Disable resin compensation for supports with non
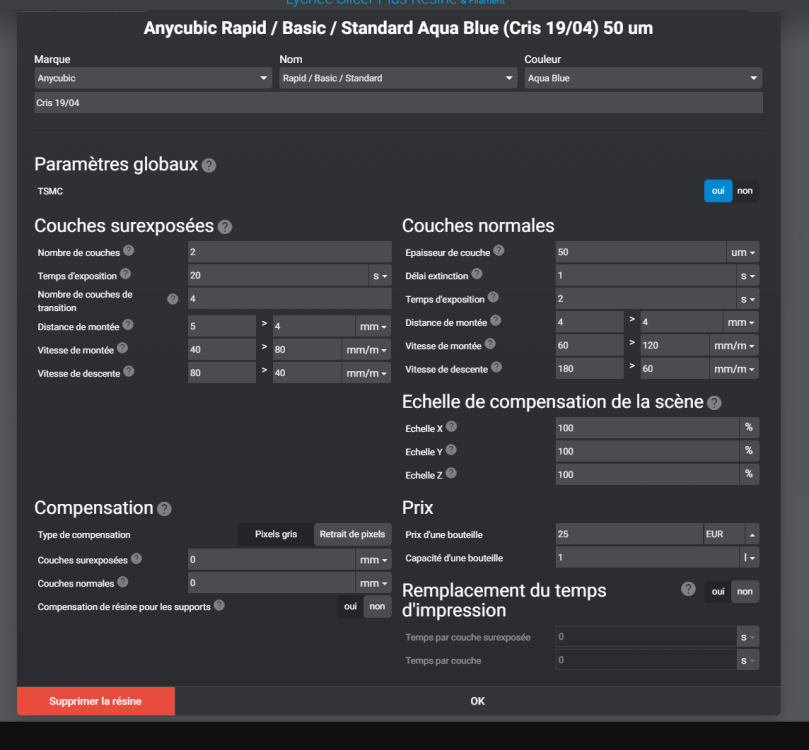 point(377,607)
